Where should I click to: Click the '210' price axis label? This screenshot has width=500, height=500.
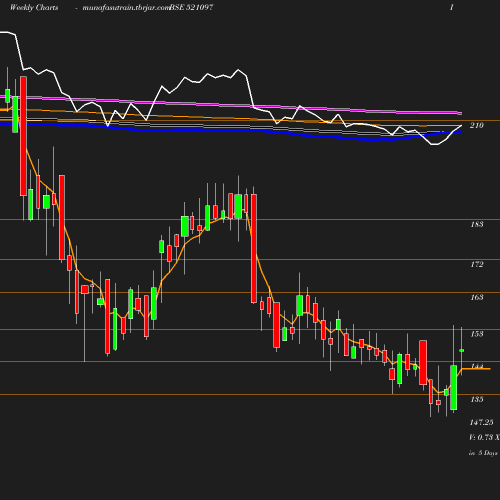477,125
